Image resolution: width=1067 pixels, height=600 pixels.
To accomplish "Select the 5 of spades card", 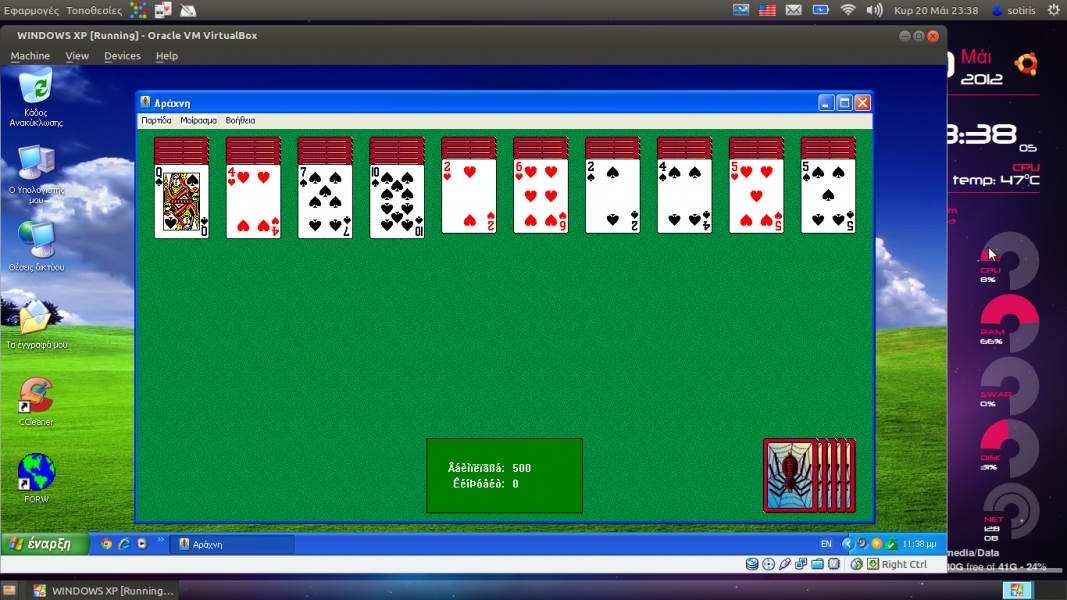I will coord(828,197).
